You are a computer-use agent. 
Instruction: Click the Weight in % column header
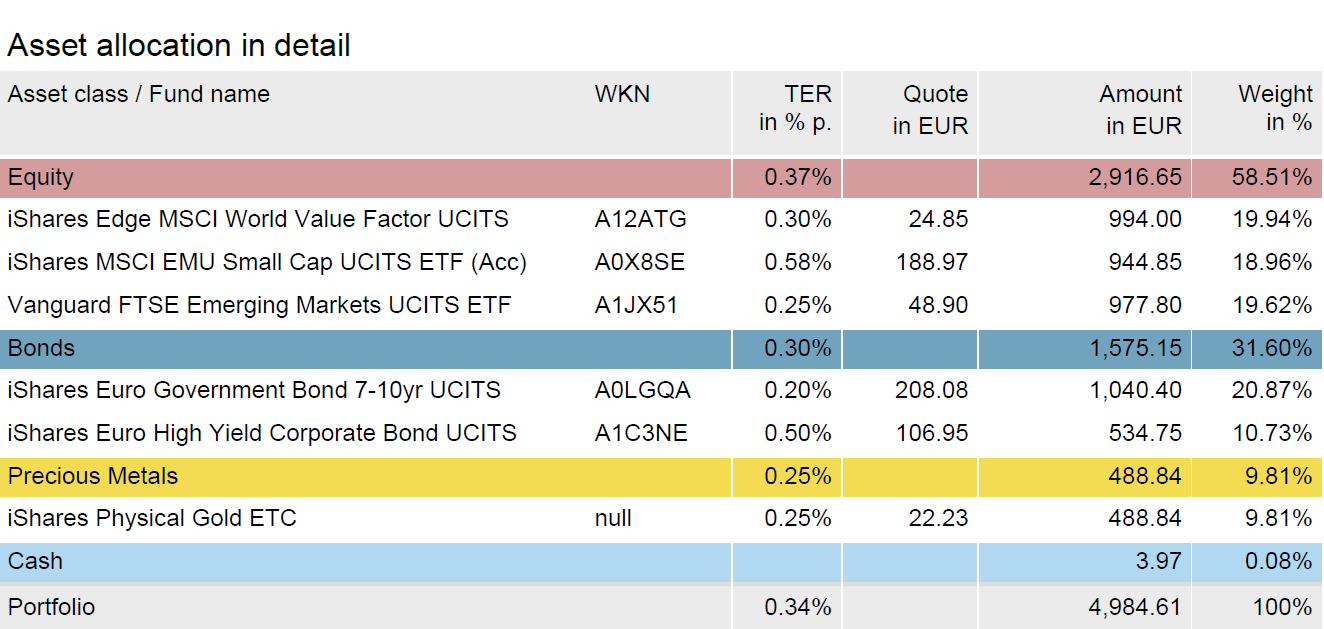tap(1275, 108)
